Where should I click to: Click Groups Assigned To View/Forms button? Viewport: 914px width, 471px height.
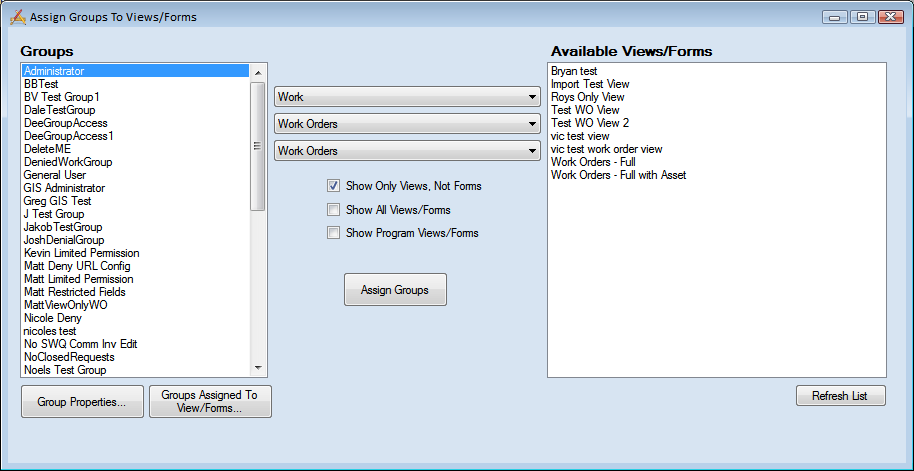(210, 402)
